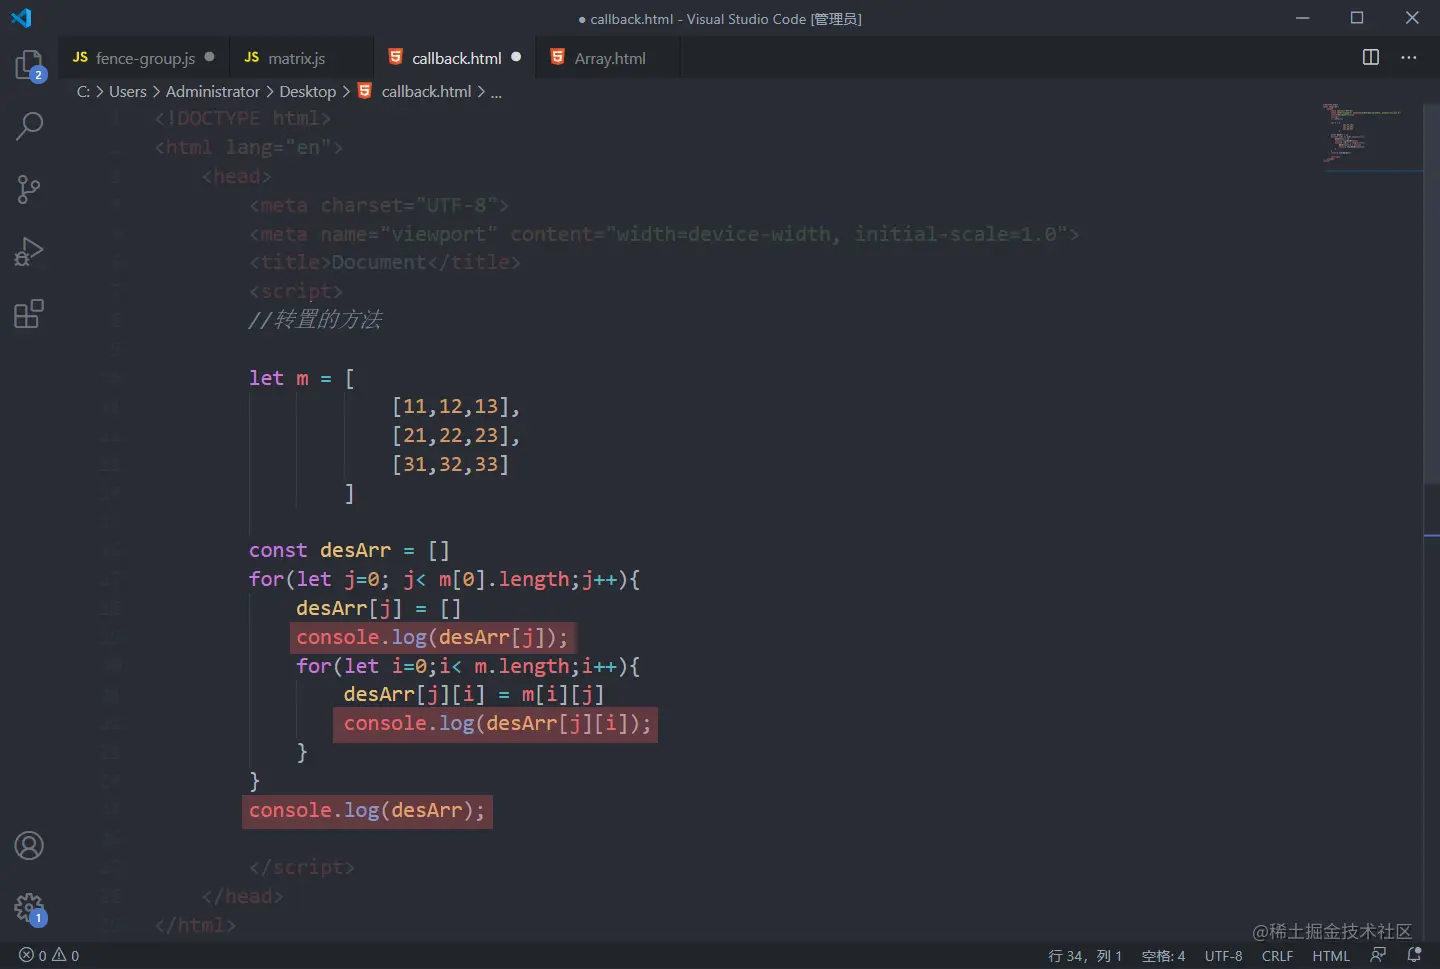Open the Administrator breadcrumb segment
This screenshot has height=969, width=1440.
[x=212, y=91]
